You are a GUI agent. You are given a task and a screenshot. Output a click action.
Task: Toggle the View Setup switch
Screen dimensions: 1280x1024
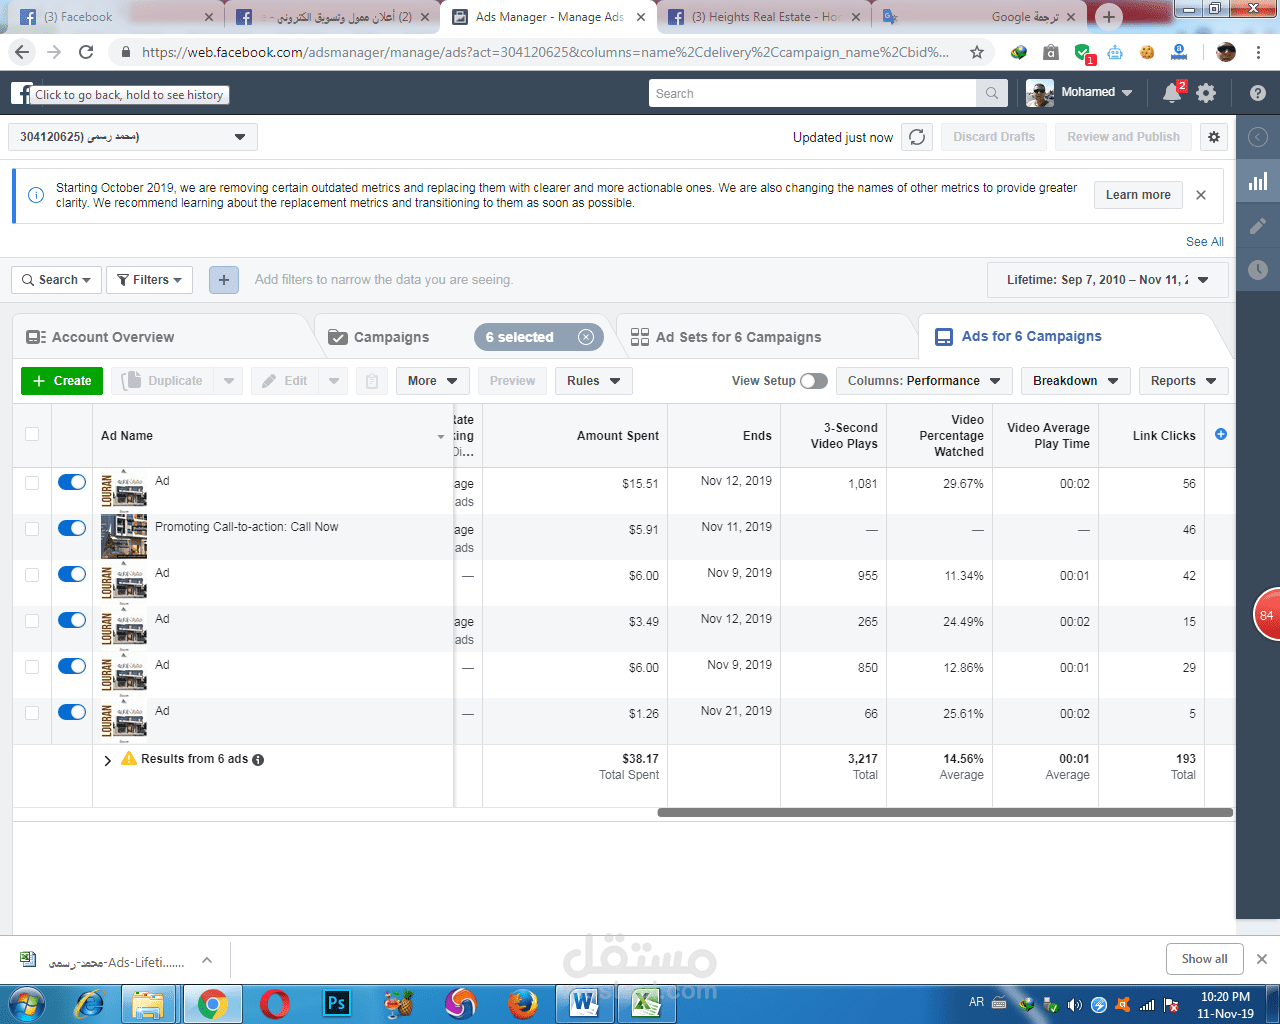point(814,381)
